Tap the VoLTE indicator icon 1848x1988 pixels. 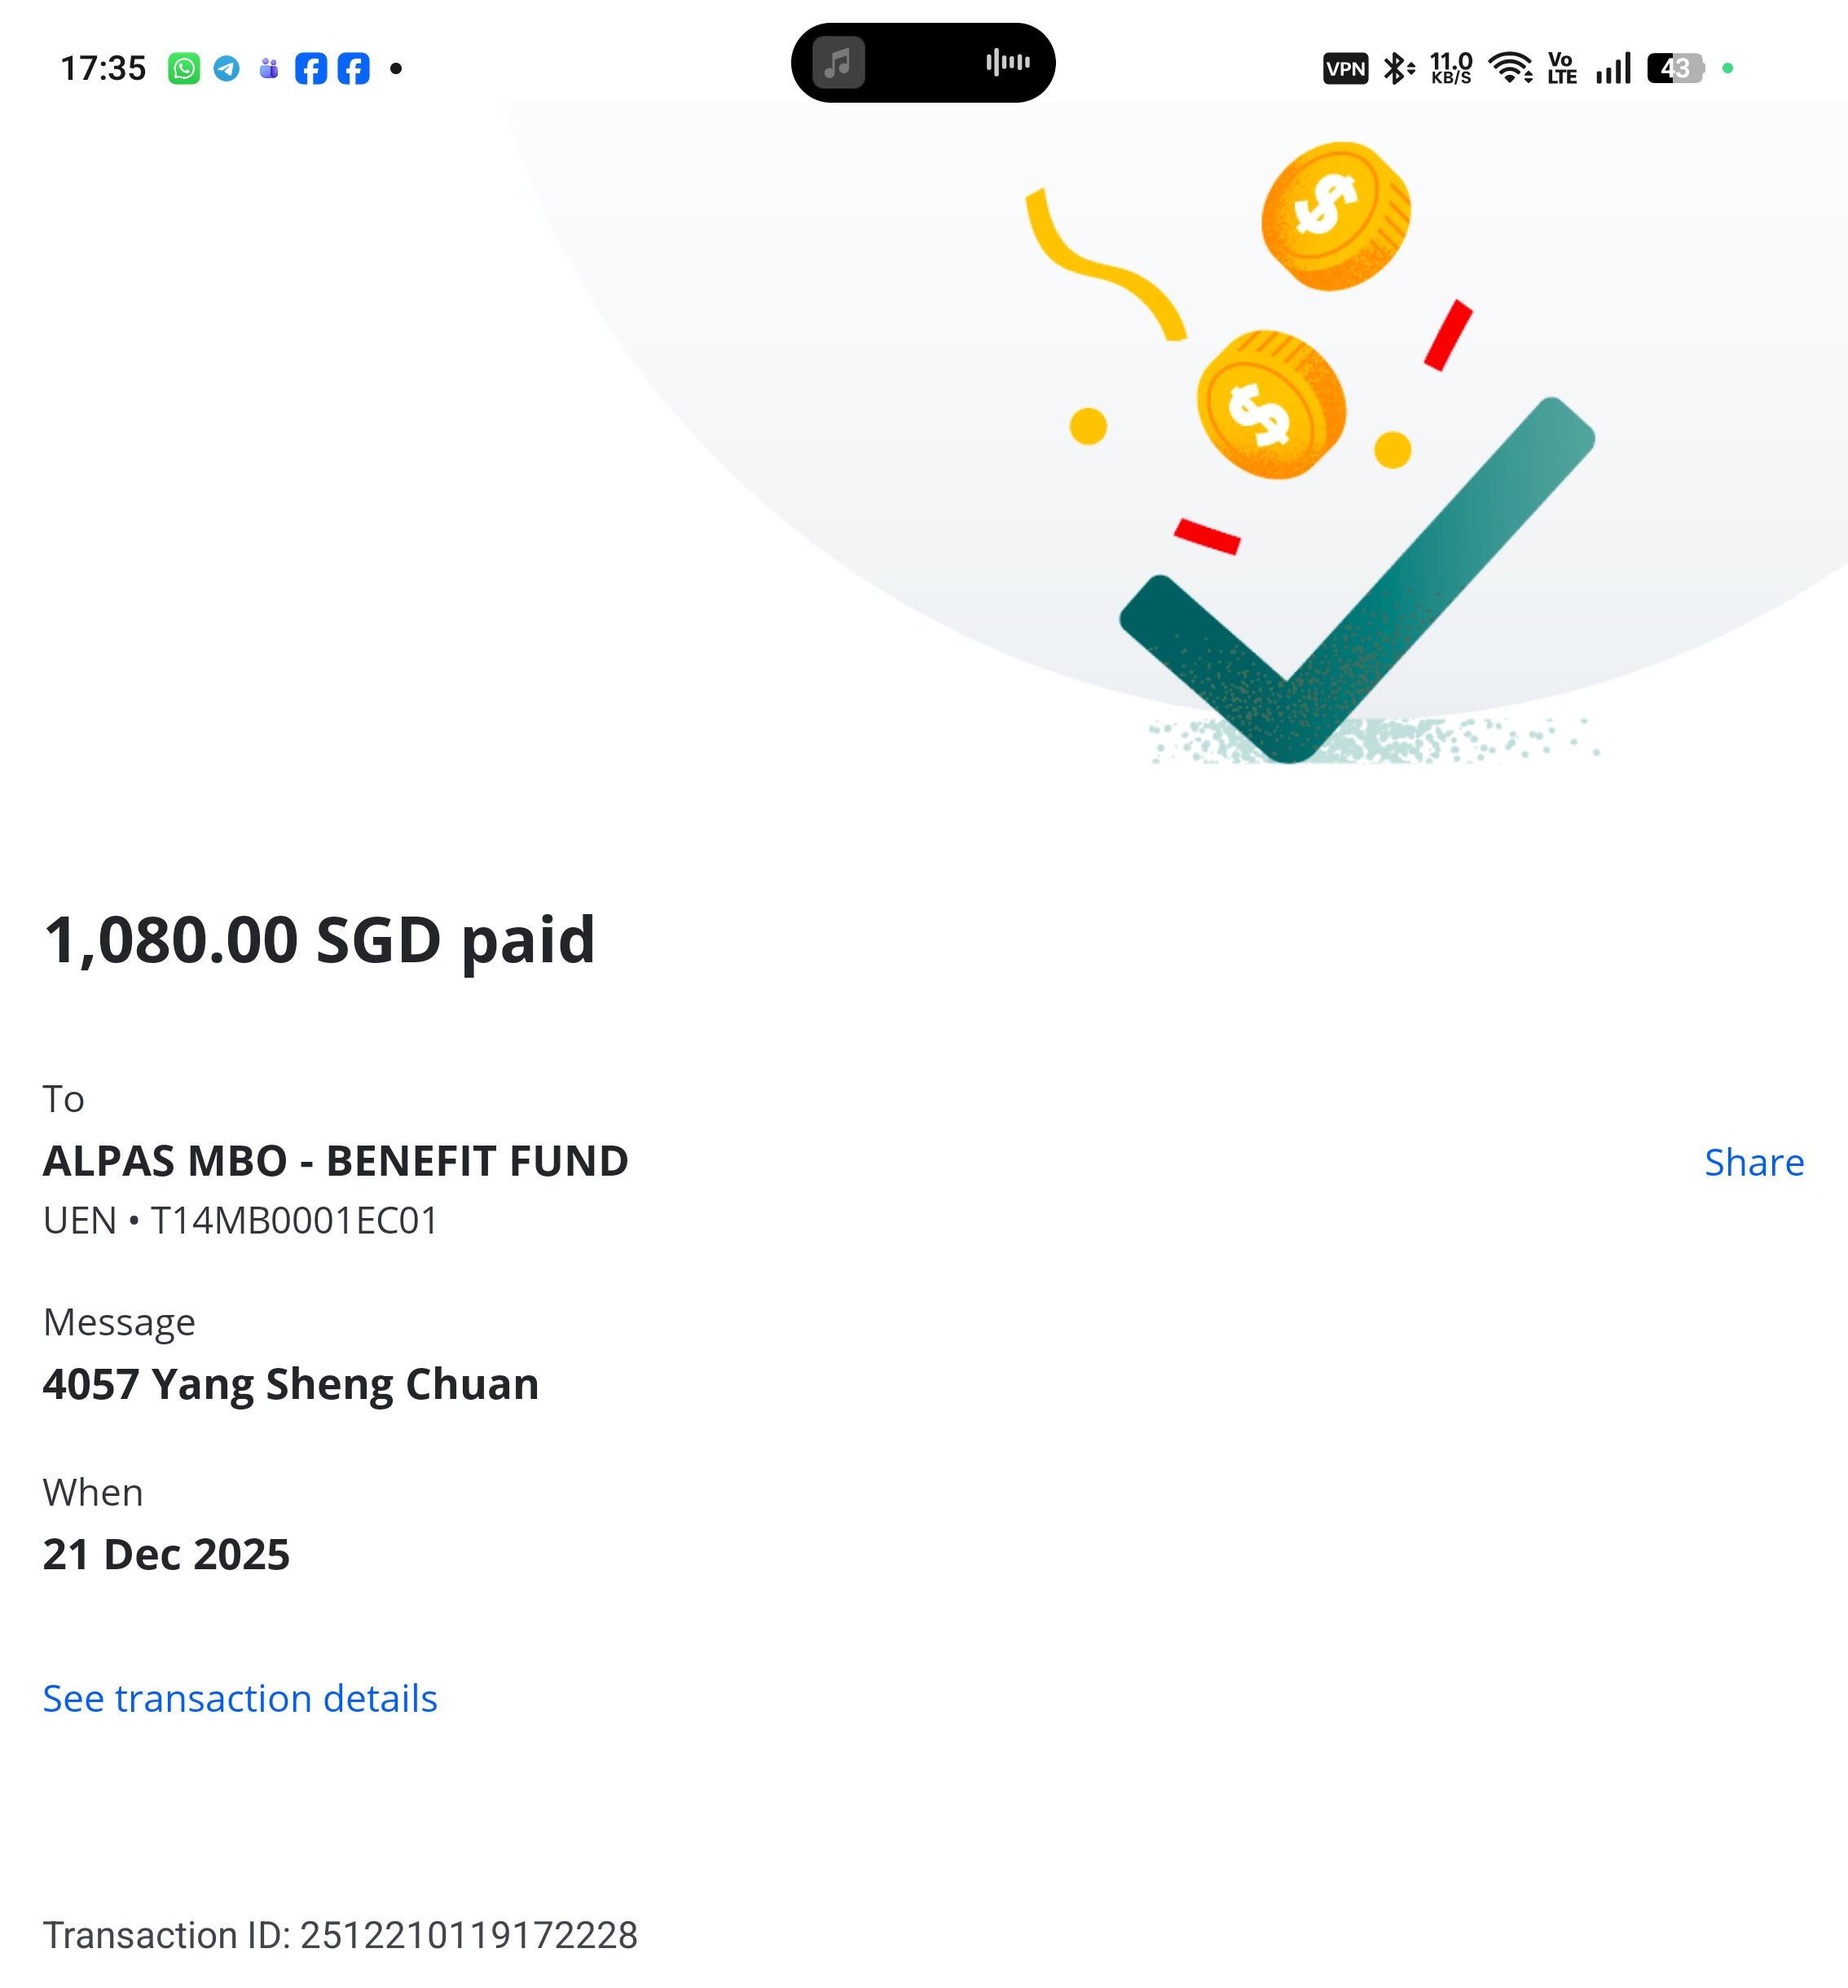[1562, 68]
